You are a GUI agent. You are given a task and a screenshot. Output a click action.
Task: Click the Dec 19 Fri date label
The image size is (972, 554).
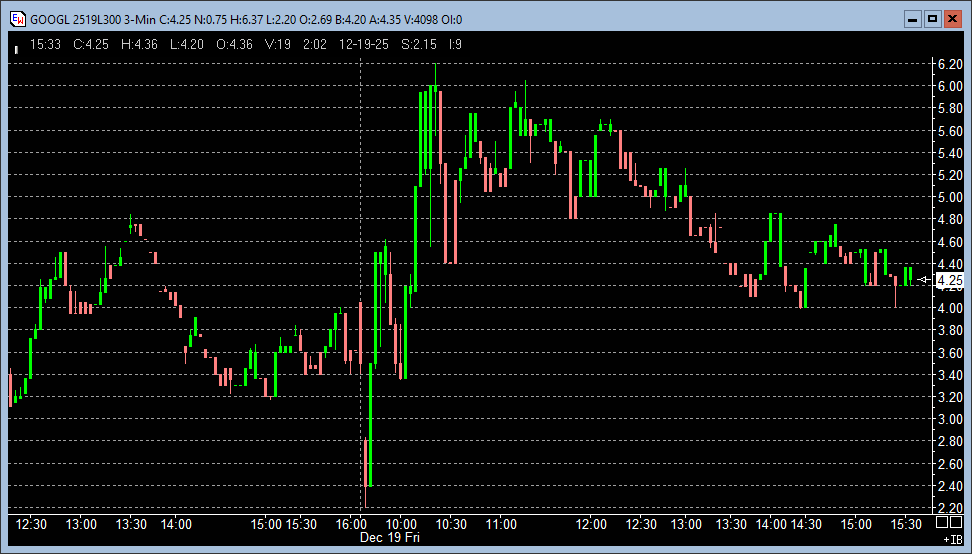[391, 538]
